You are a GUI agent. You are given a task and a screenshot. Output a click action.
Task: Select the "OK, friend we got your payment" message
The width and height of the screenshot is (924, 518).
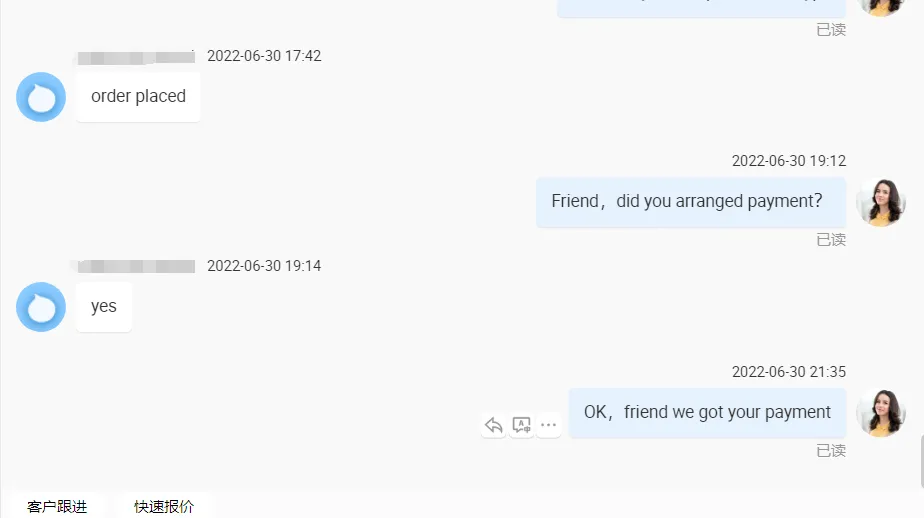(x=707, y=412)
